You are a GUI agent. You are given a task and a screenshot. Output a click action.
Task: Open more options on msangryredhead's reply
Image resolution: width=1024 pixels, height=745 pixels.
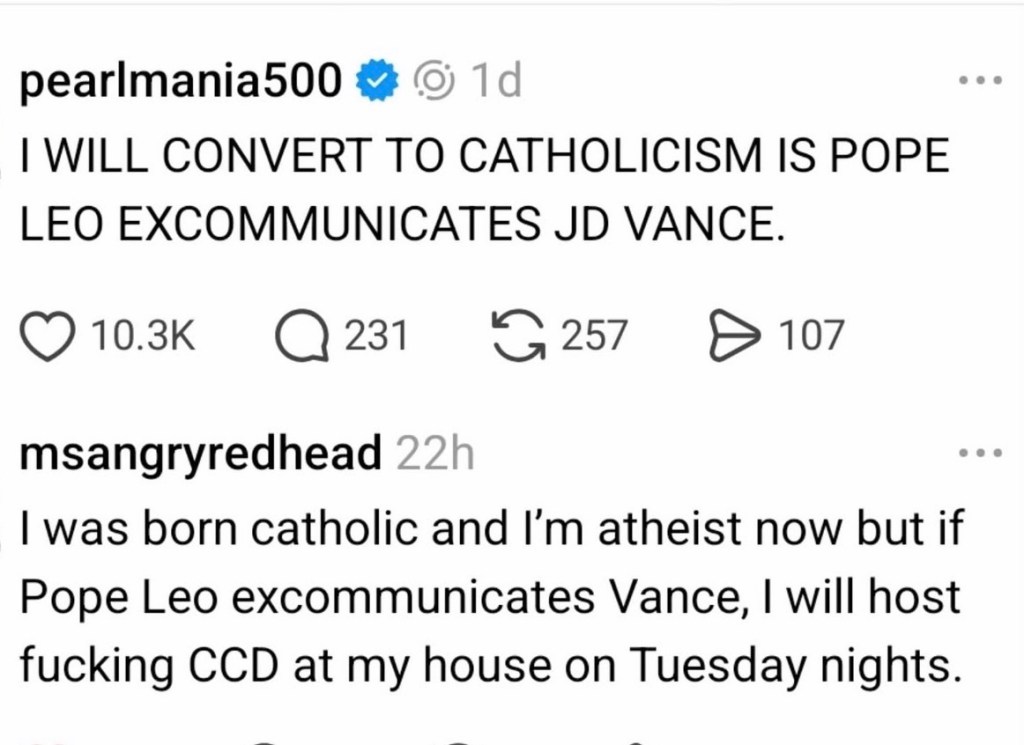coord(979,453)
